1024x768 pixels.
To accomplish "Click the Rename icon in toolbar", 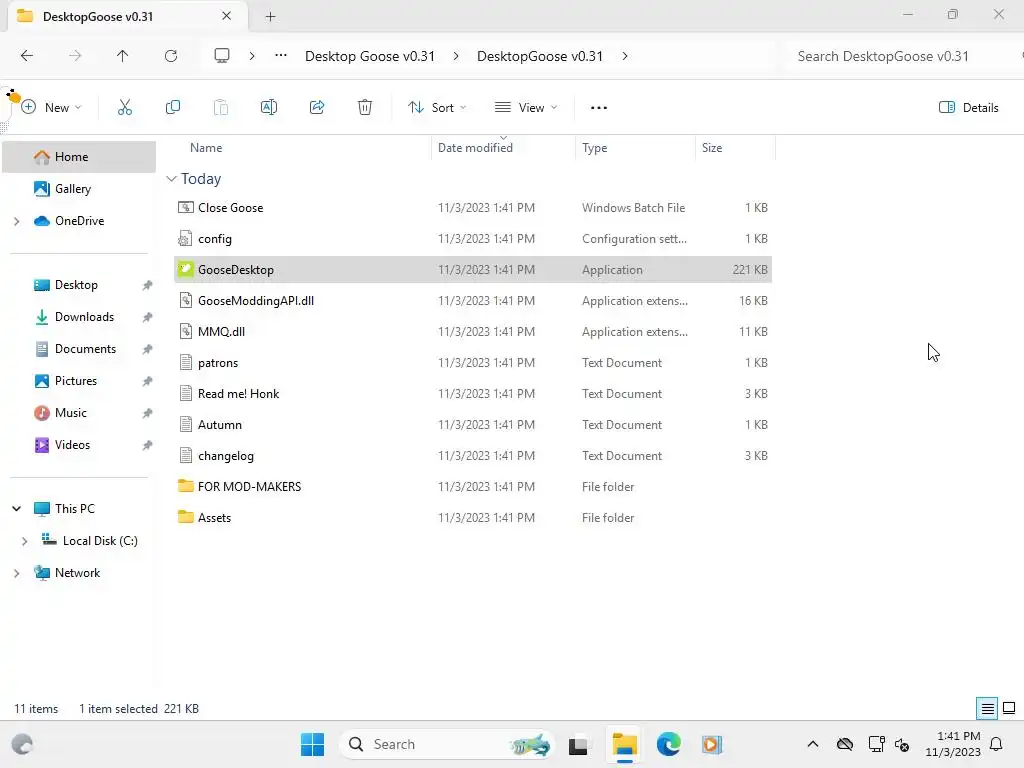I will click(x=269, y=108).
